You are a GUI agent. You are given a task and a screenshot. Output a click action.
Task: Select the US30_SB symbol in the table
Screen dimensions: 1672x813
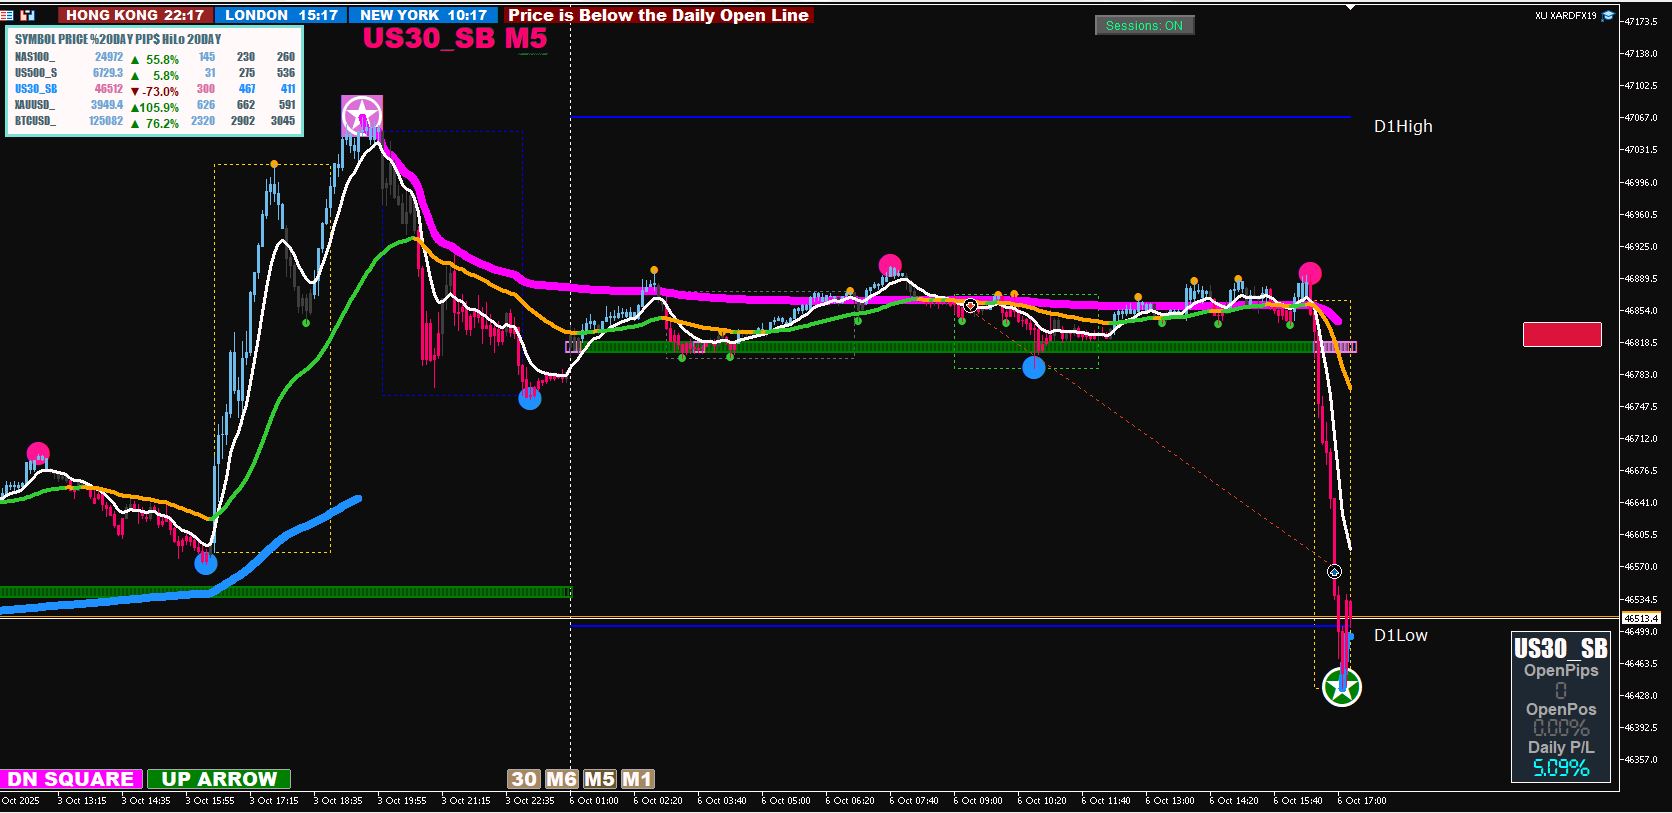click(36, 89)
